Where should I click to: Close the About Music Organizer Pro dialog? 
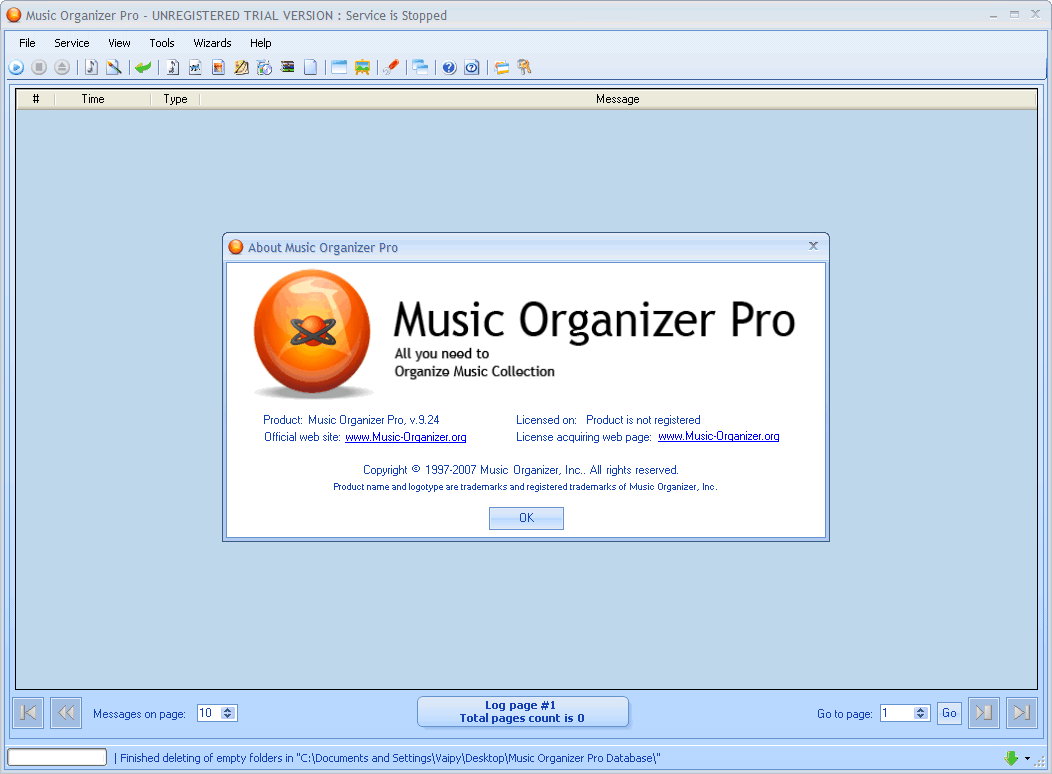pos(813,246)
